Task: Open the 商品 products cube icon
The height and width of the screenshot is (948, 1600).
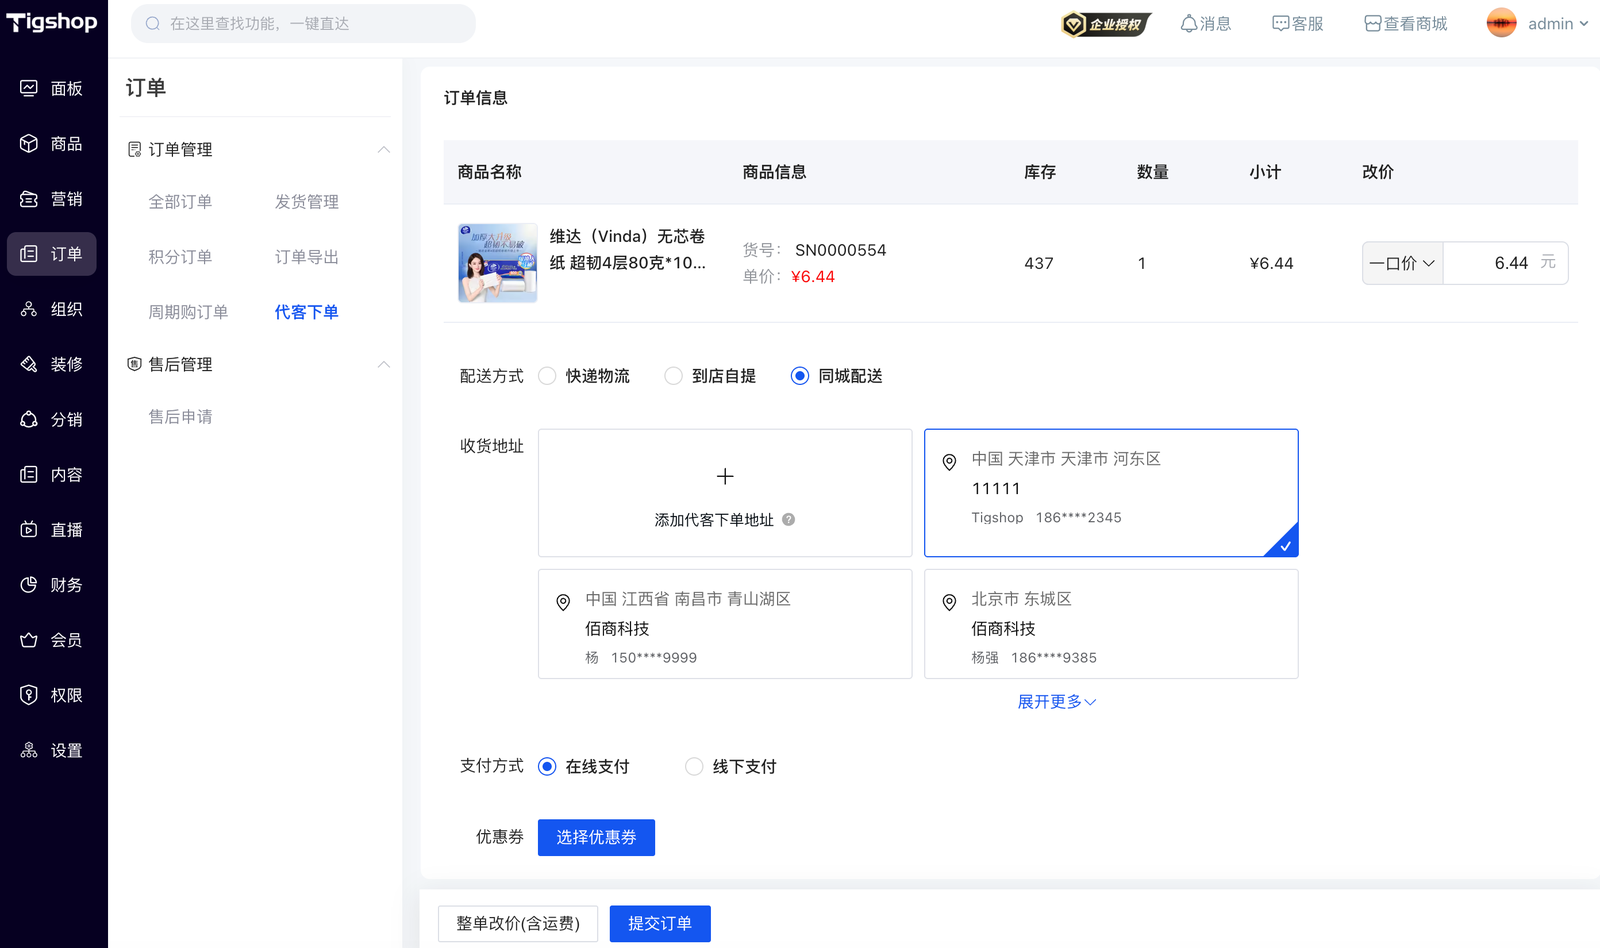Action: [x=29, y=144]
